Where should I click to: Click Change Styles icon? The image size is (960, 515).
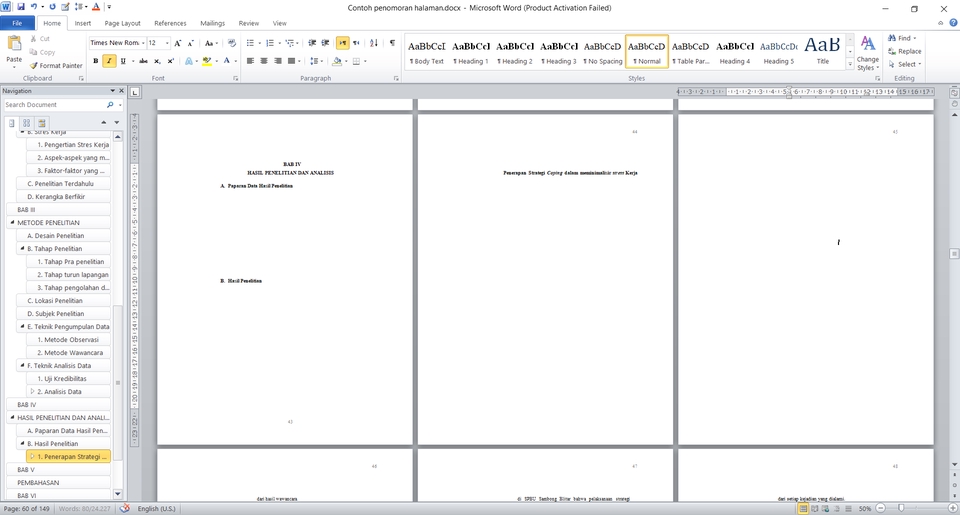(x=867, y=53)
